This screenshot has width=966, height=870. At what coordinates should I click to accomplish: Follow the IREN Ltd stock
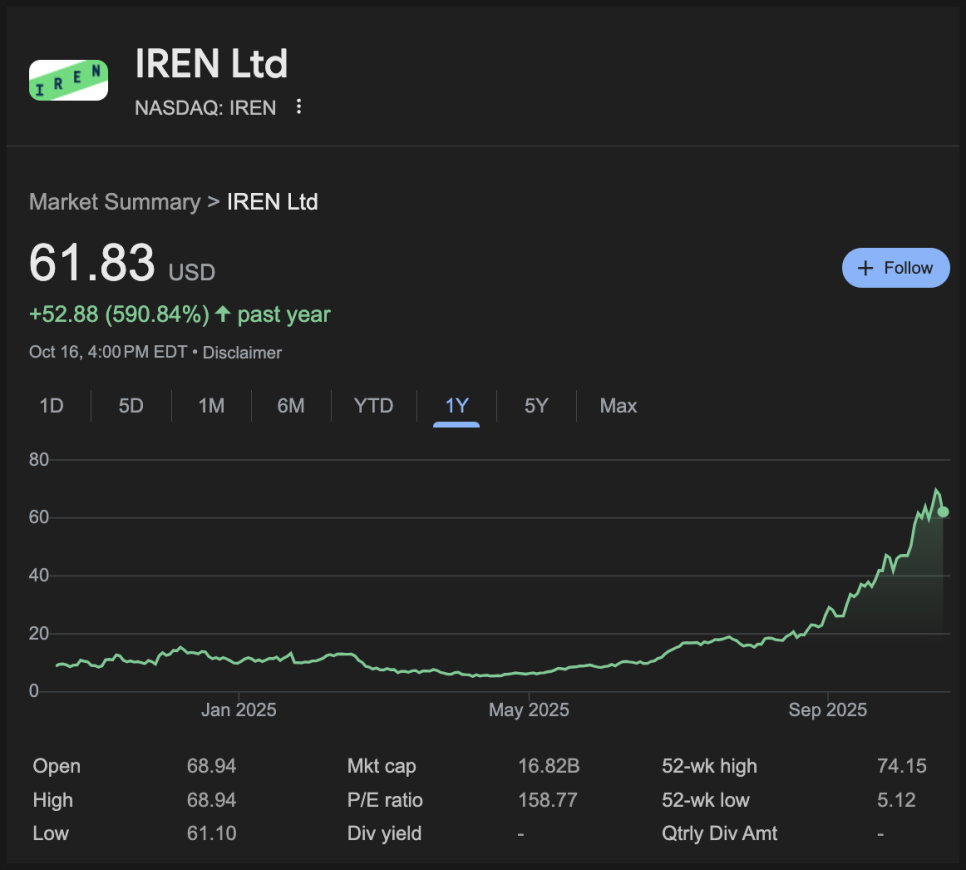895,268
